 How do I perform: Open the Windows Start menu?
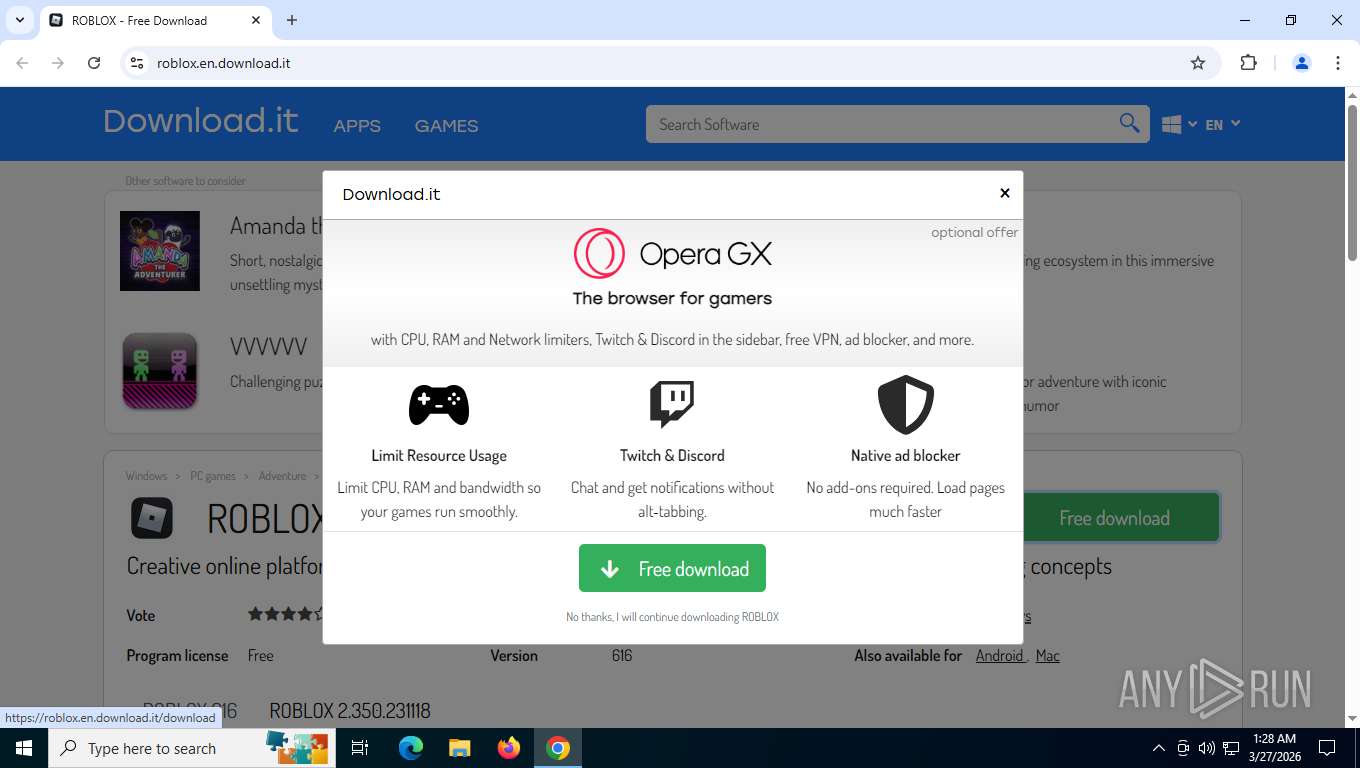pos(23,748)
